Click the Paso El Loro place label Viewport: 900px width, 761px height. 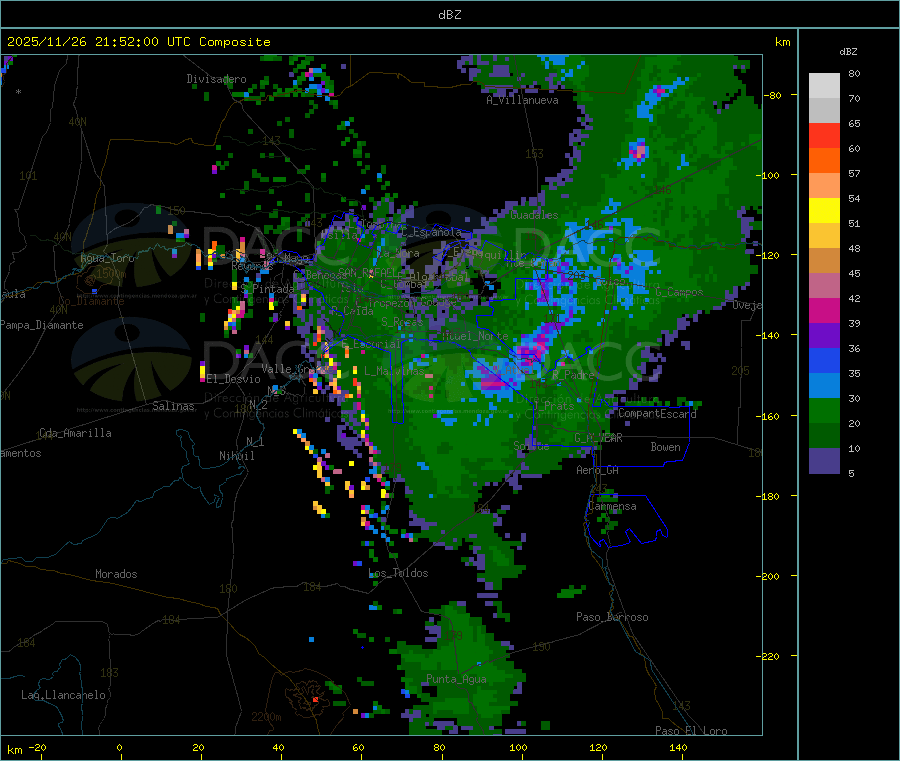691,731
